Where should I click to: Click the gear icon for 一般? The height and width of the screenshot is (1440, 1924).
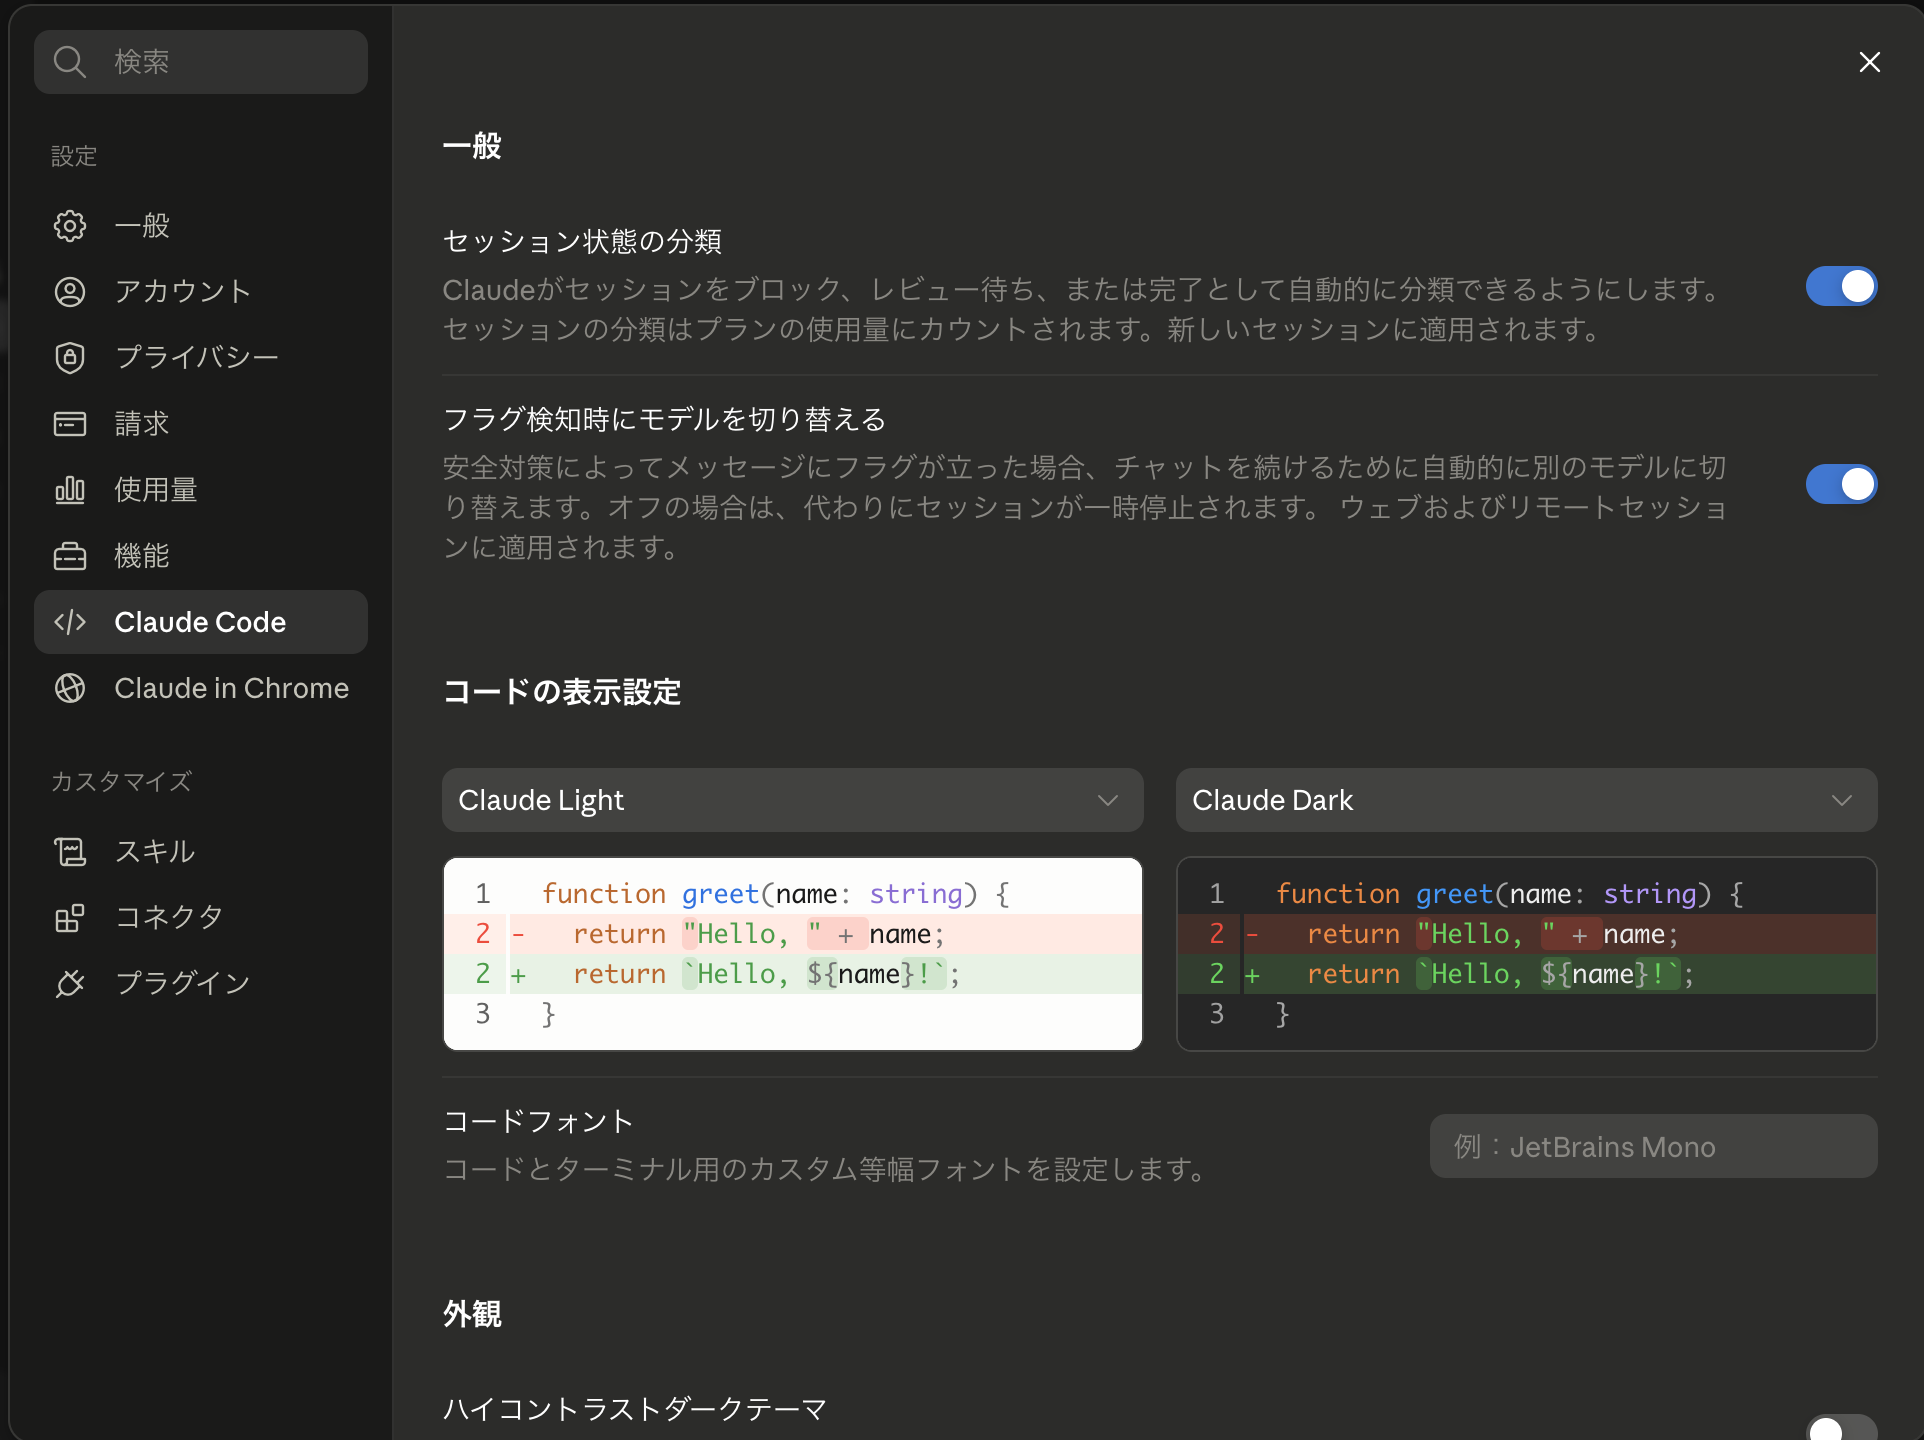tap(70, 226)
